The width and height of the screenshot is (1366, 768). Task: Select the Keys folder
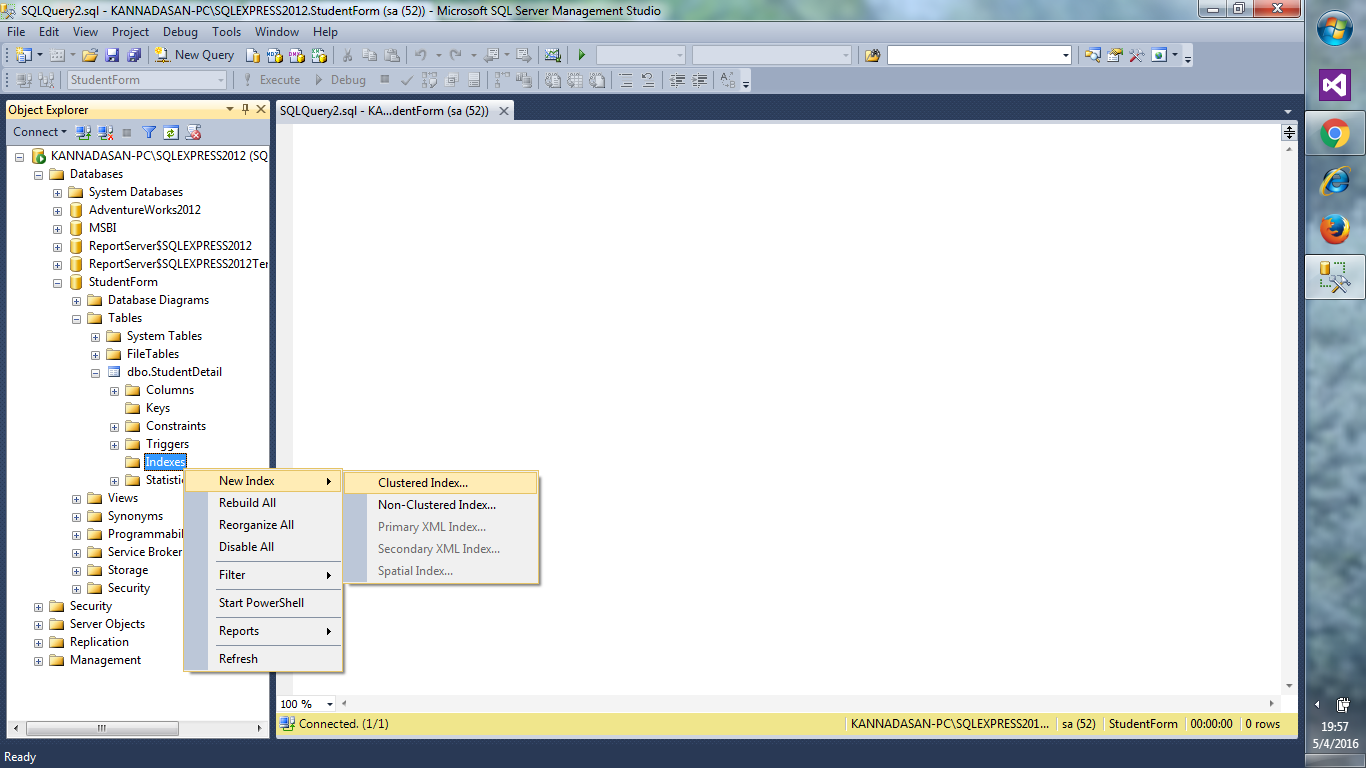(158, 408)
